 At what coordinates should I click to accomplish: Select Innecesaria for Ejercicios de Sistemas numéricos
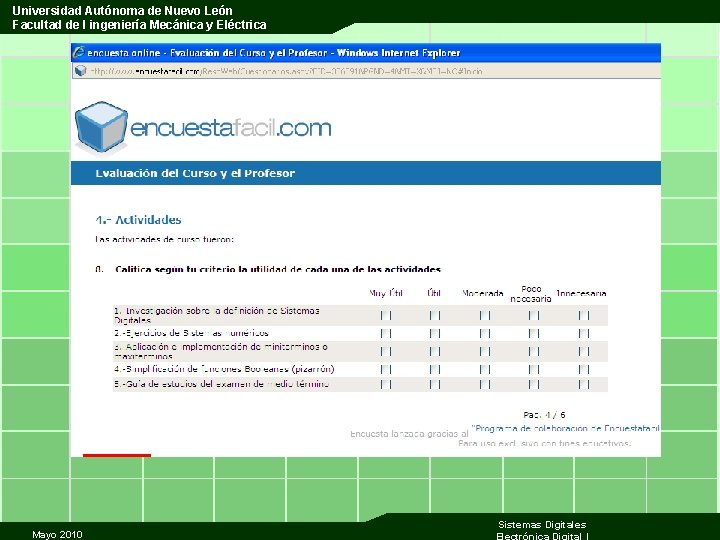[584, 333]
